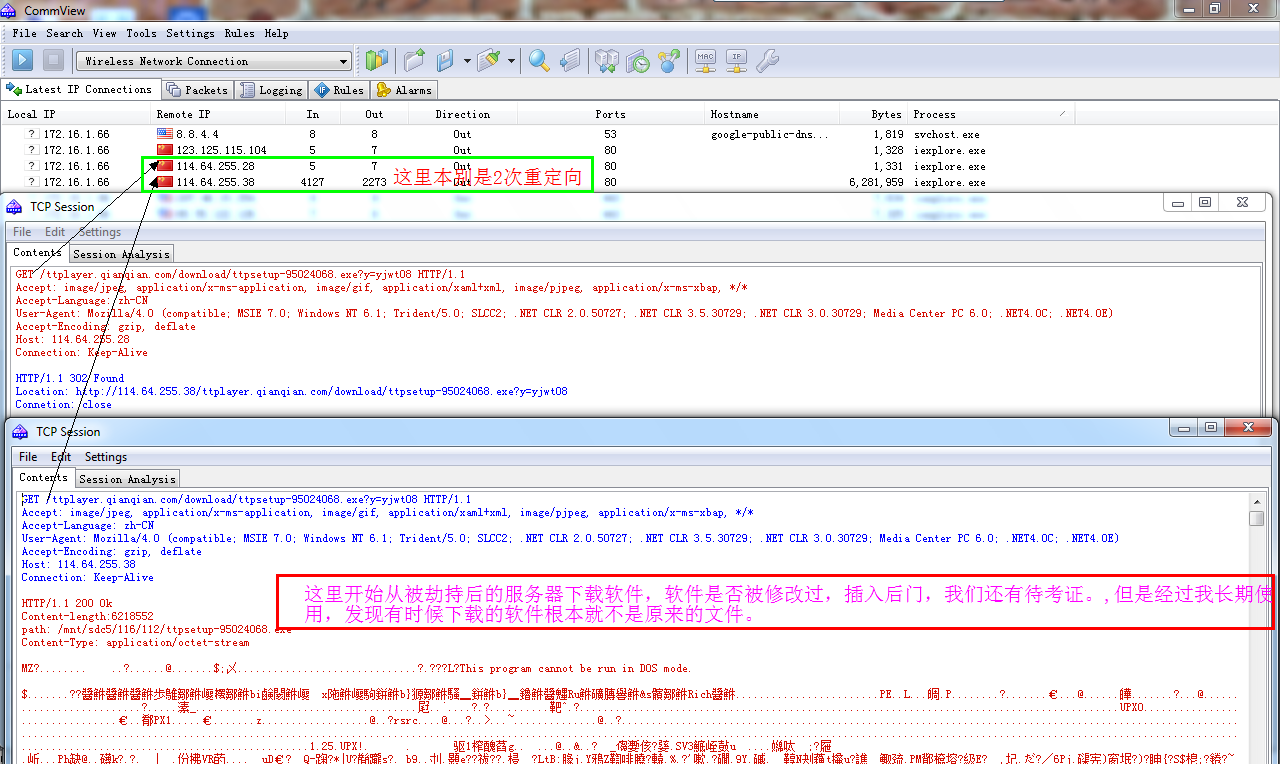This screenshot has height=764, width=1280.
Task: Switch to Latest IP Connections tab
Action: pos(80,89)
